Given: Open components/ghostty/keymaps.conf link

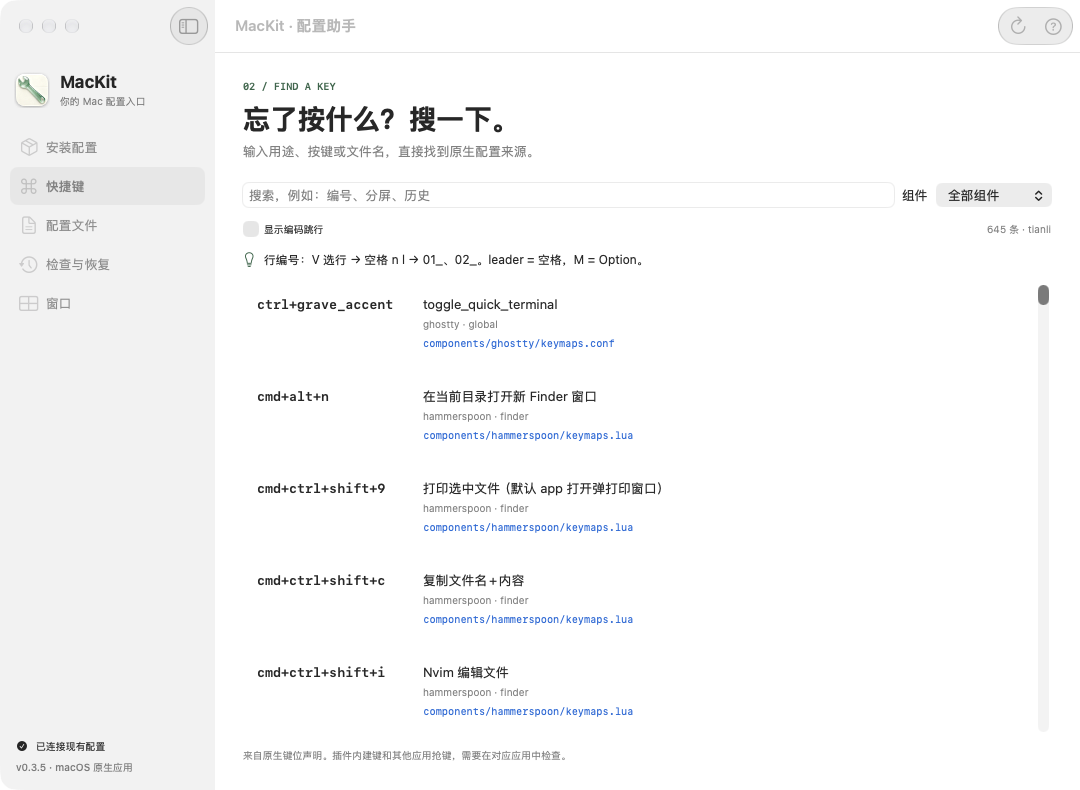Looking at the screenshot, I should (519, 344).
